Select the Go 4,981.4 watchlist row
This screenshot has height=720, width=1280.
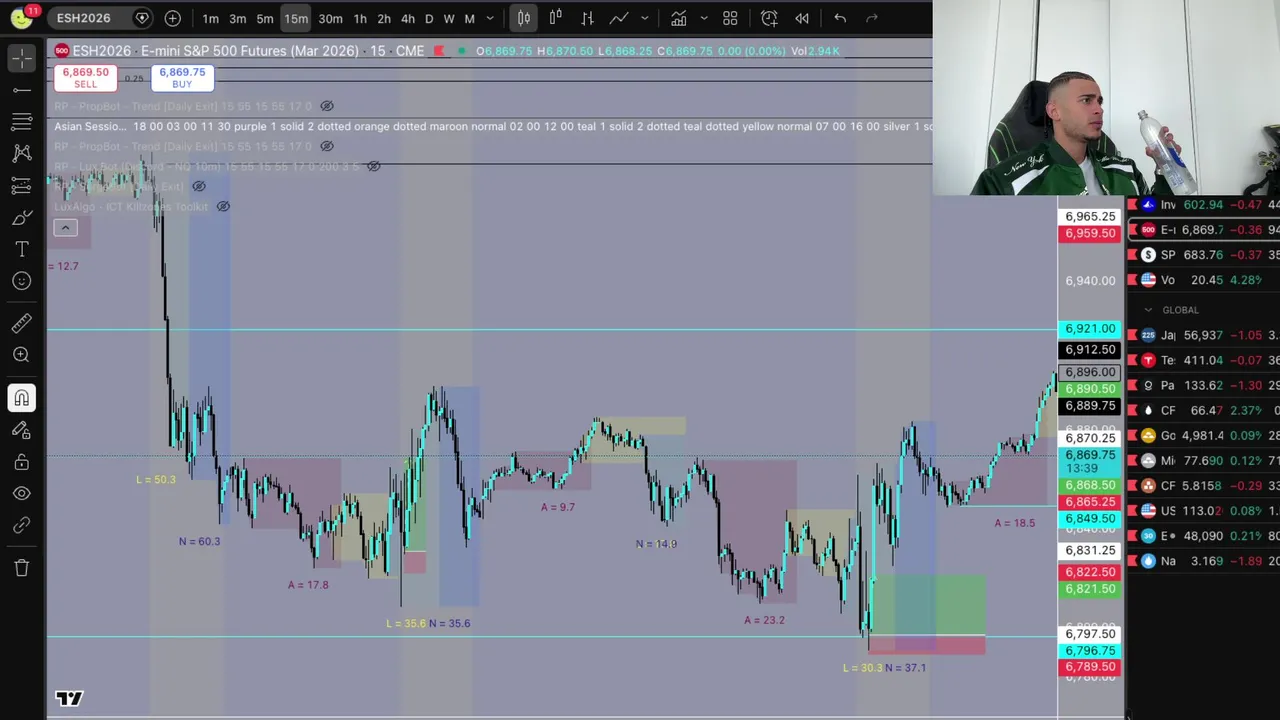[1204, 435]
